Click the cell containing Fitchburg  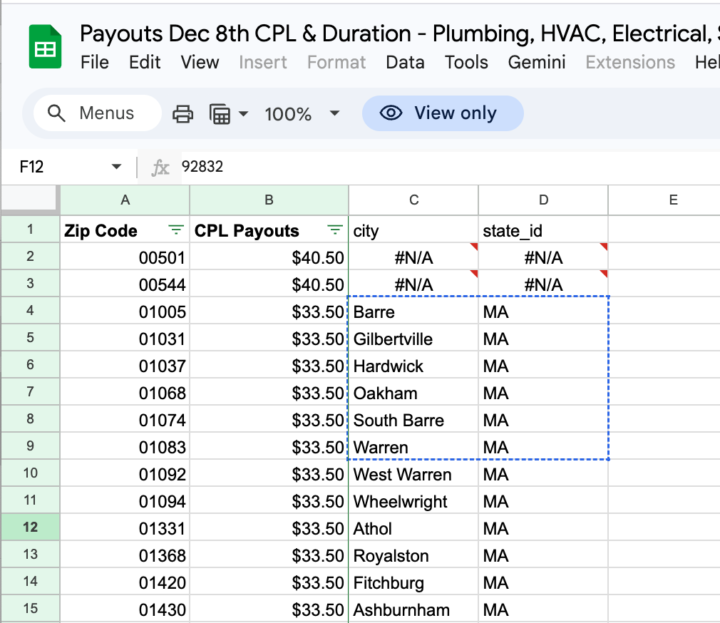pos(413,582)
